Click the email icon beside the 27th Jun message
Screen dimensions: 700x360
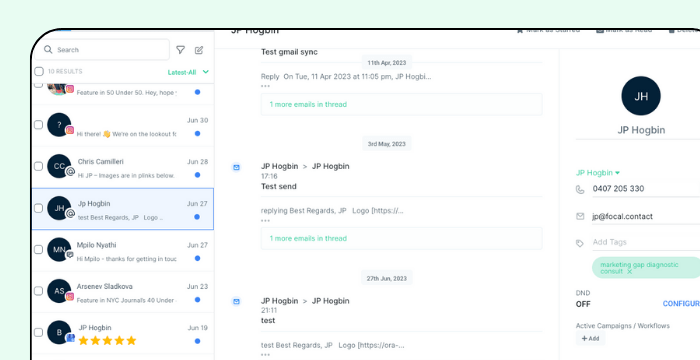click(x=236, y=302)
